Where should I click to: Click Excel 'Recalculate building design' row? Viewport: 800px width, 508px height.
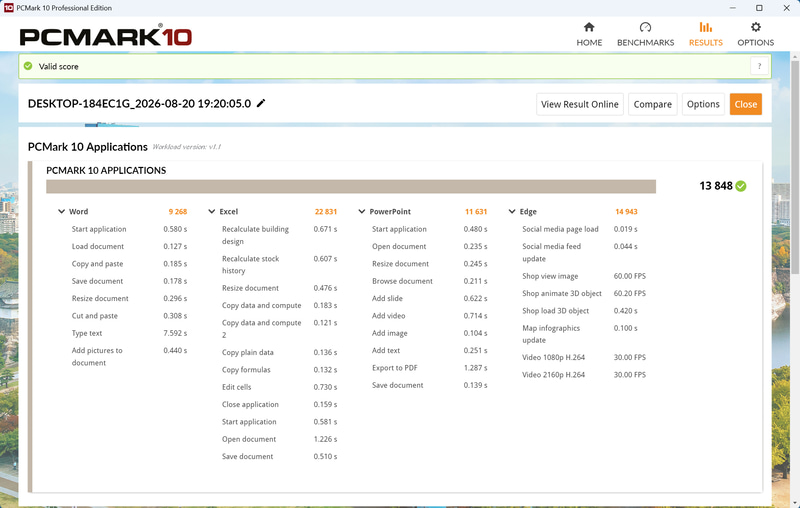279,235
